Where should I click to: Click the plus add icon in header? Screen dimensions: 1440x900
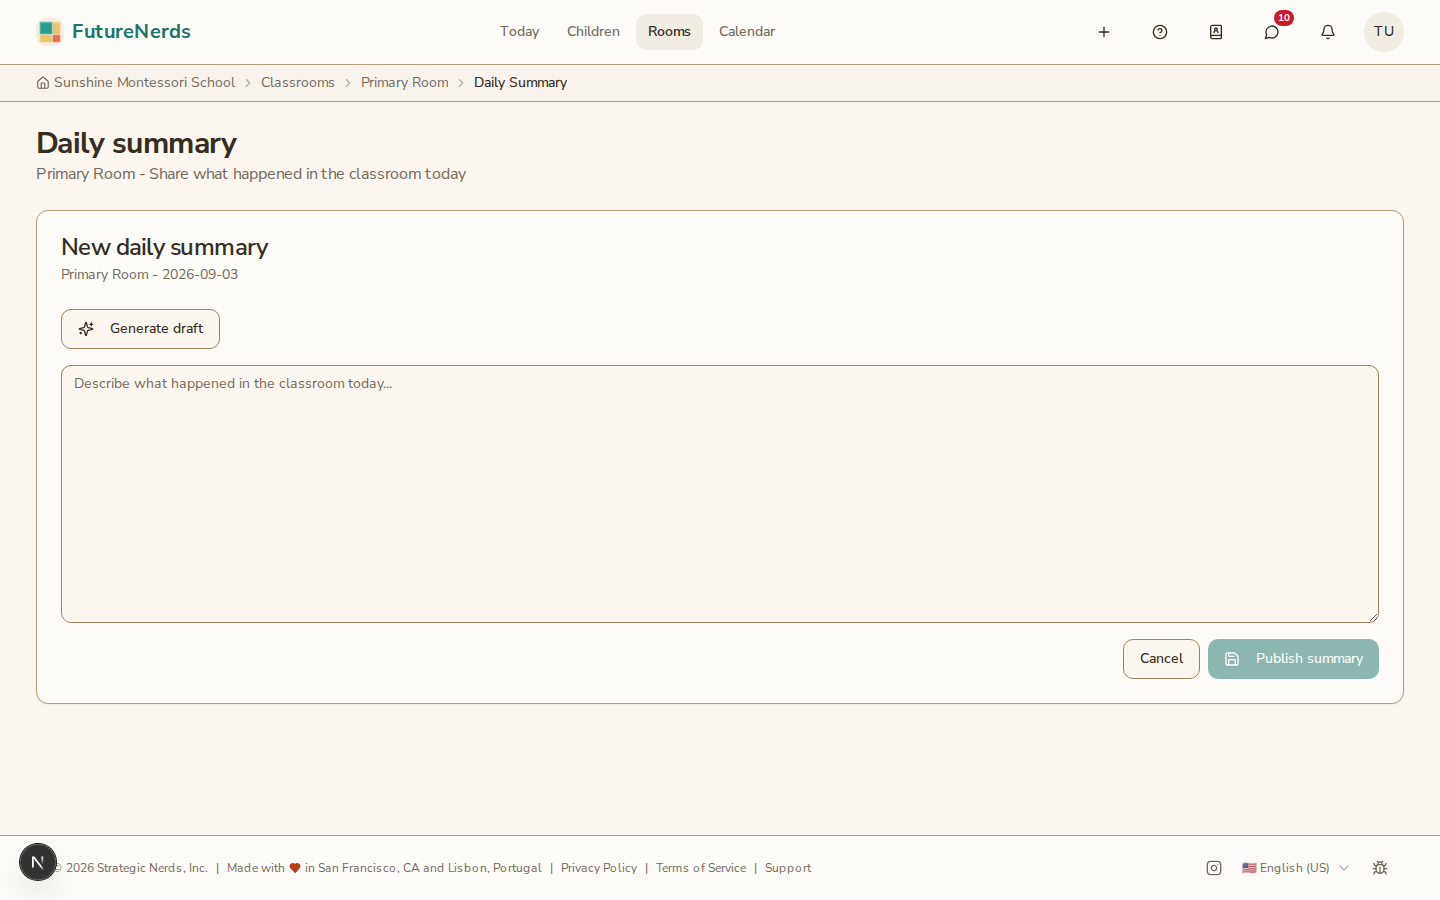tap(1104, 32)
